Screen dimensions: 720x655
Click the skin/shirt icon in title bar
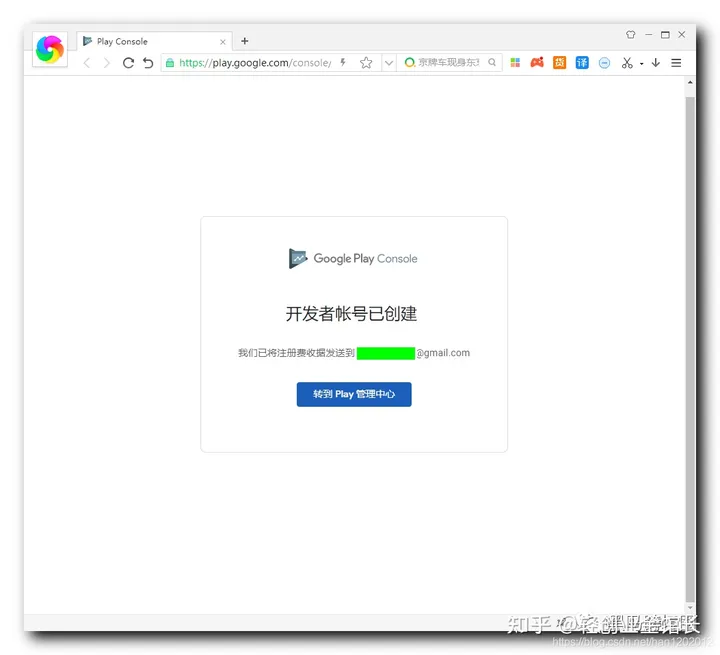click(x=630, y=34)
